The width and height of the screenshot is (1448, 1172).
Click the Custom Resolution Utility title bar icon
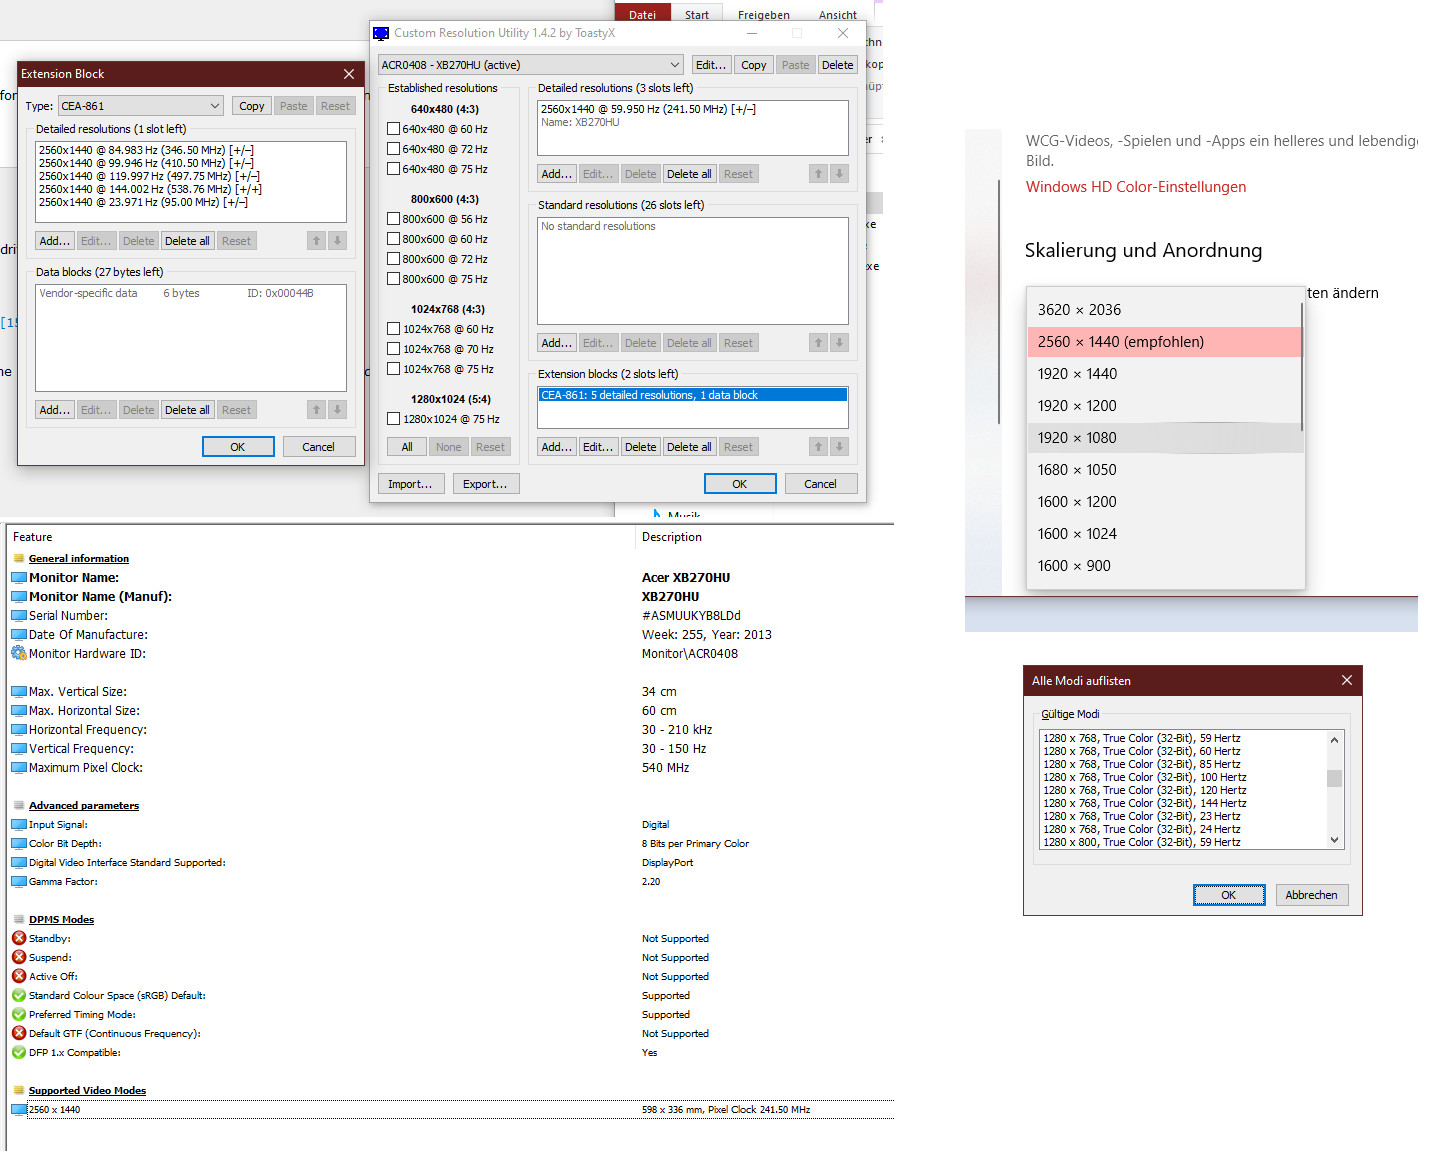coord(381,33)
